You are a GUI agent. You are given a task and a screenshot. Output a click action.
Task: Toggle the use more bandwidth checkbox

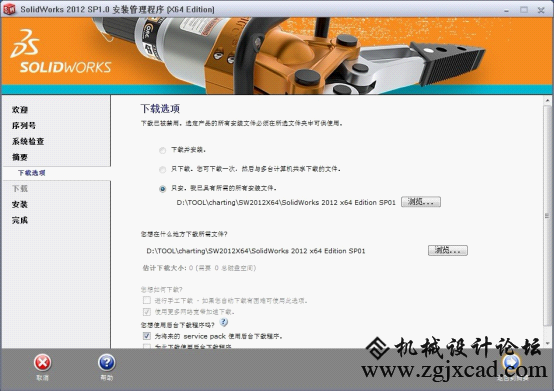(x=147, y=312)
